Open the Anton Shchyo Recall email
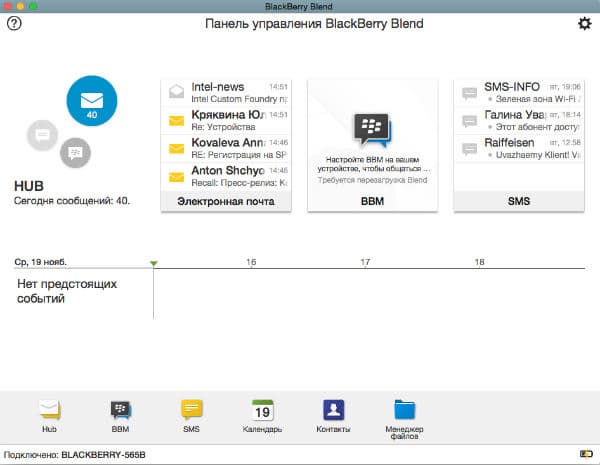This screenshot has height=465, width=600. [226, 176]
